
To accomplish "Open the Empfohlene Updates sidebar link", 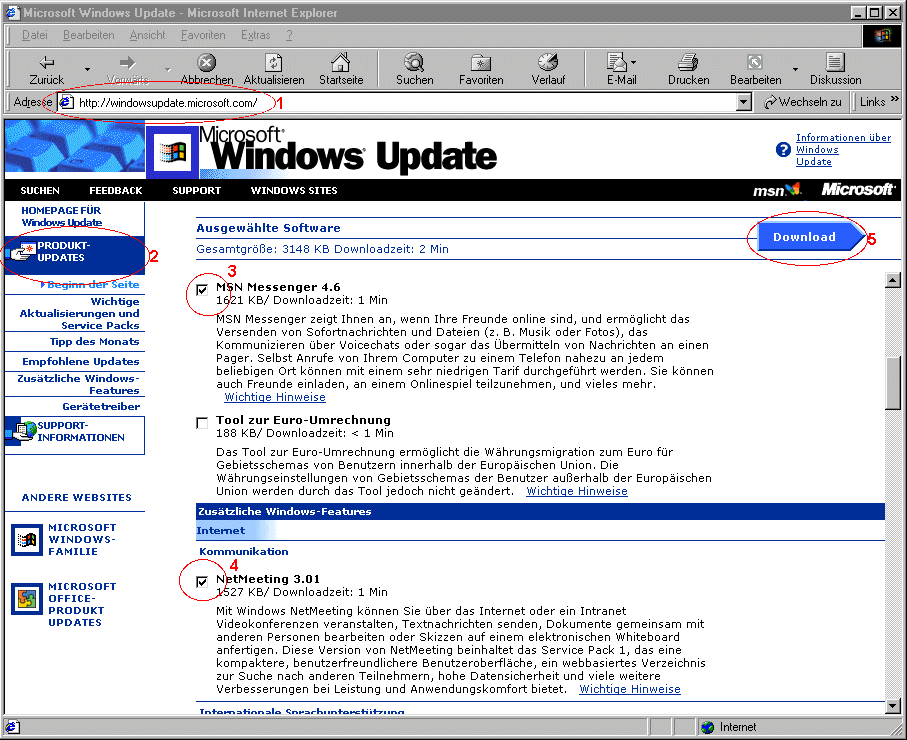I will (x=81, y=361).
